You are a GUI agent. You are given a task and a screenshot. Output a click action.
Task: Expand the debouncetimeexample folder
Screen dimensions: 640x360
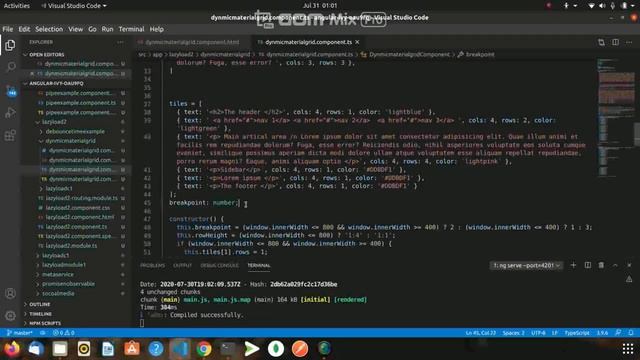click(75, 131)
